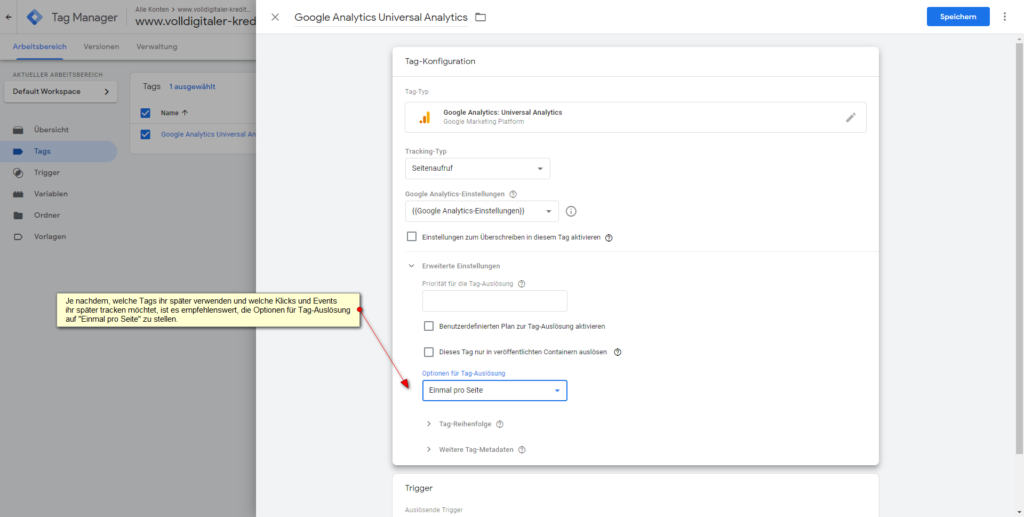The width and height of the screenshot is (1024, 517).
Task: Open the Einmal pro Seite dropdown
Action: click(x=494, y=390)
